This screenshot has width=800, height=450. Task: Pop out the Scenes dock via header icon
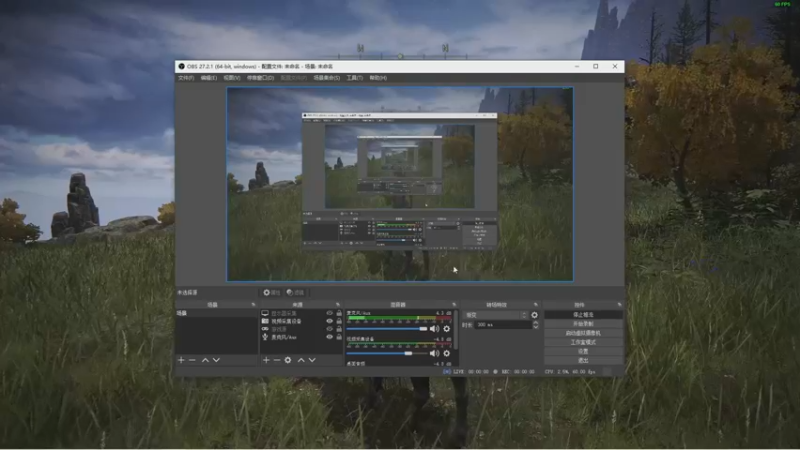(x=253, y=305)
